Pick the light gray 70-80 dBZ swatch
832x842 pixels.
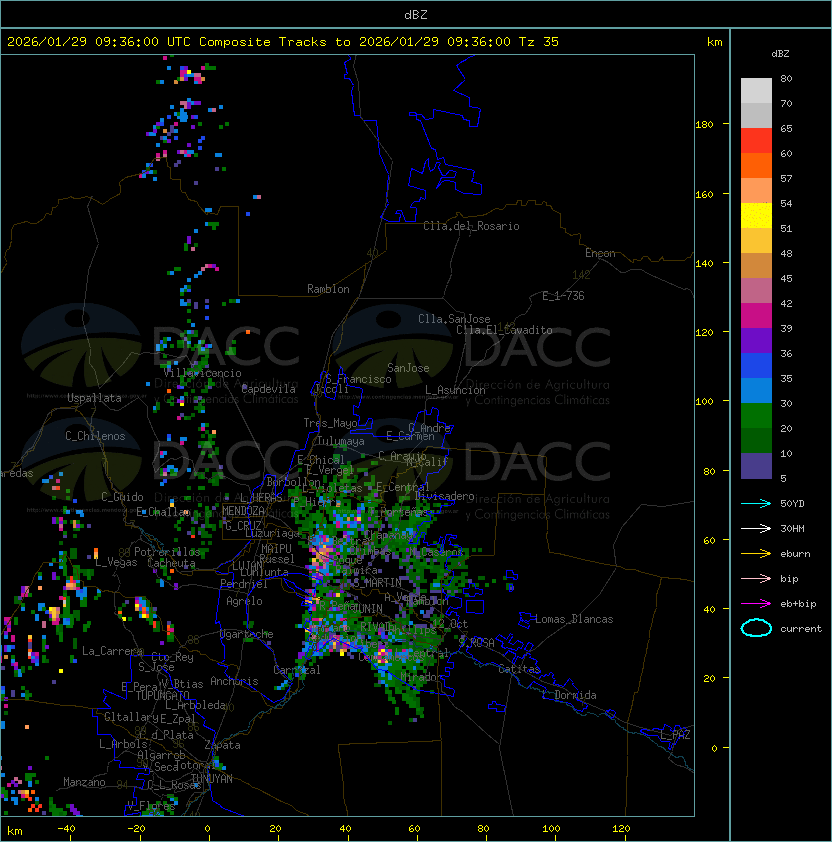click(756, 91)
